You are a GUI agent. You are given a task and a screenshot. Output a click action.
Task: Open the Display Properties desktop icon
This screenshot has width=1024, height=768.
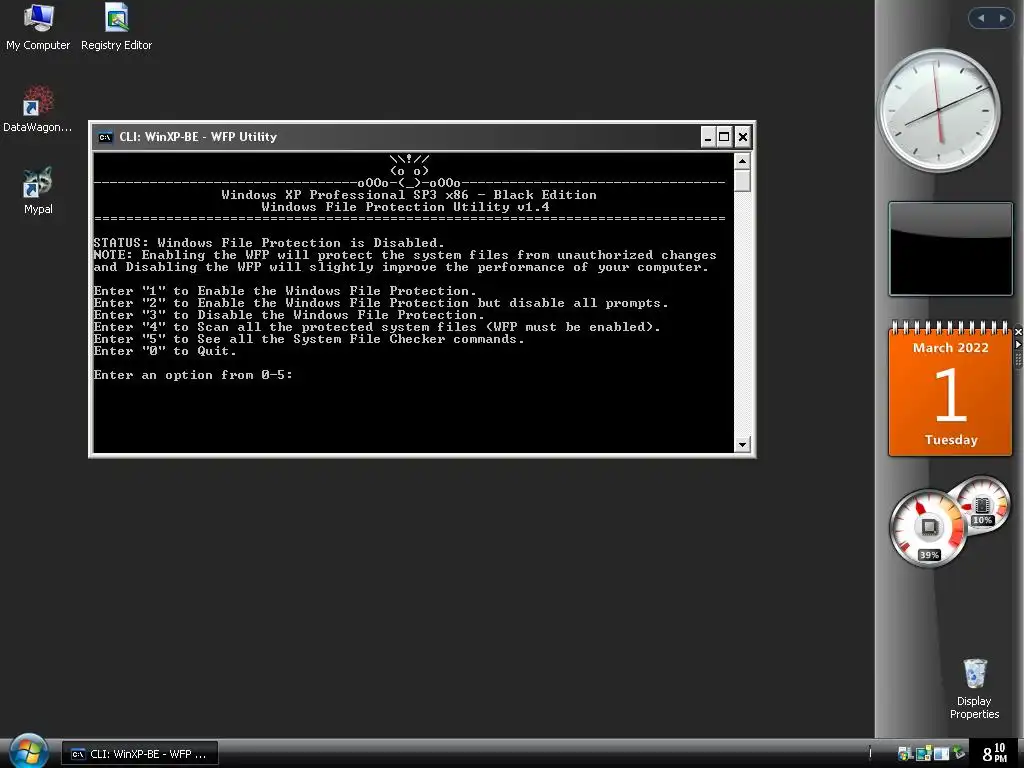point(974,689)
